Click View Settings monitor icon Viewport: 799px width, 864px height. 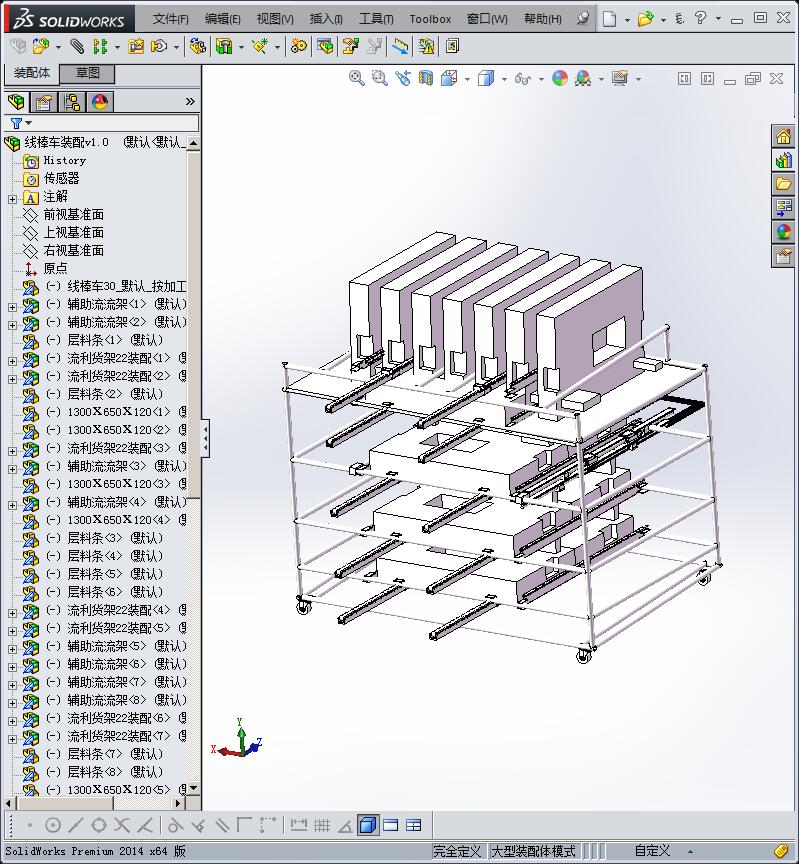point(620,78)
